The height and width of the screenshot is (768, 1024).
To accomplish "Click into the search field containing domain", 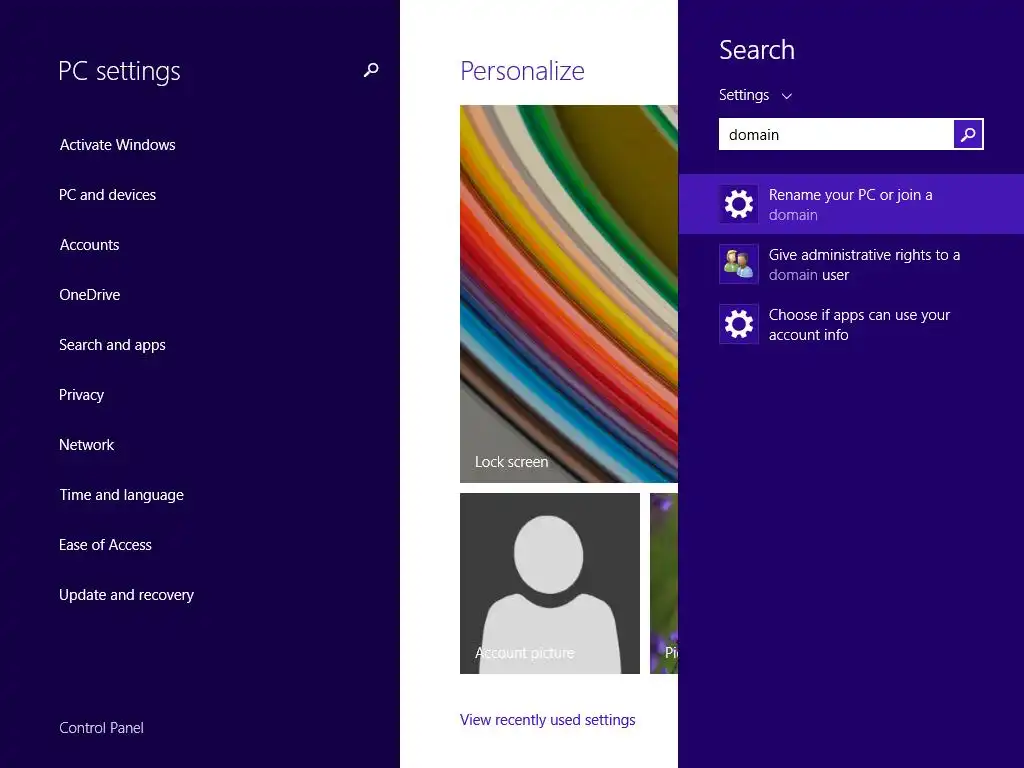I will point(836,135).
